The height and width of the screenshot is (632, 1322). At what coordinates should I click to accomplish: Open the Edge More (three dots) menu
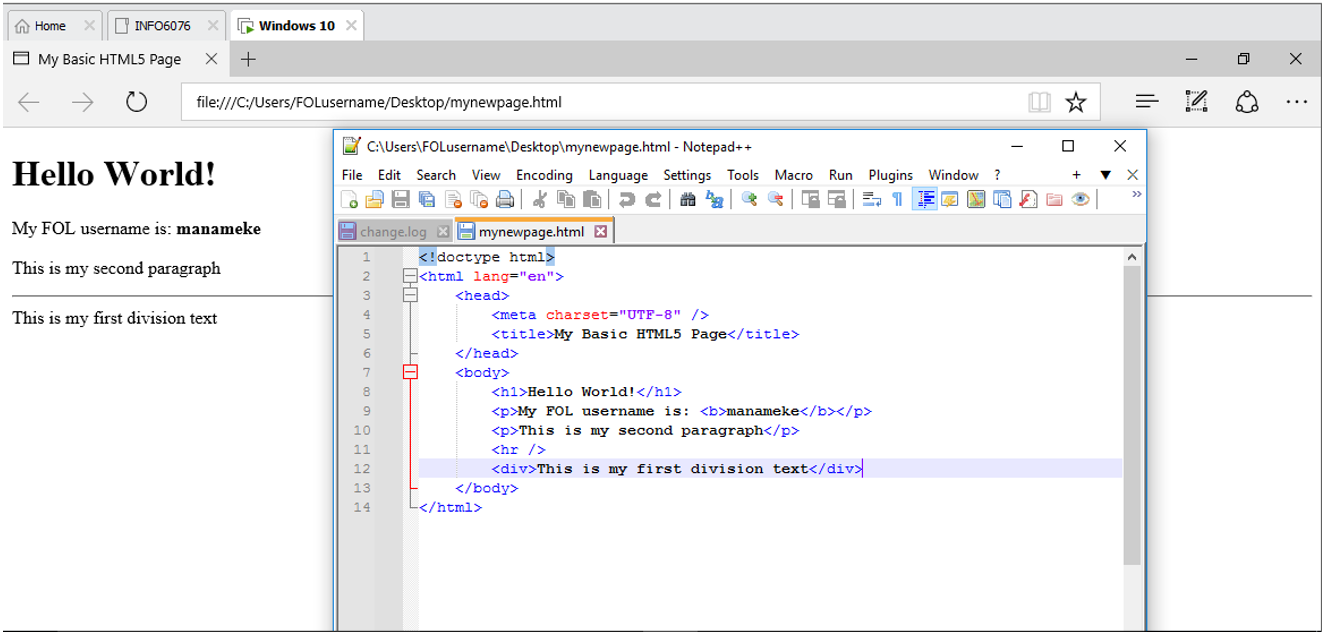[1296, 101]
